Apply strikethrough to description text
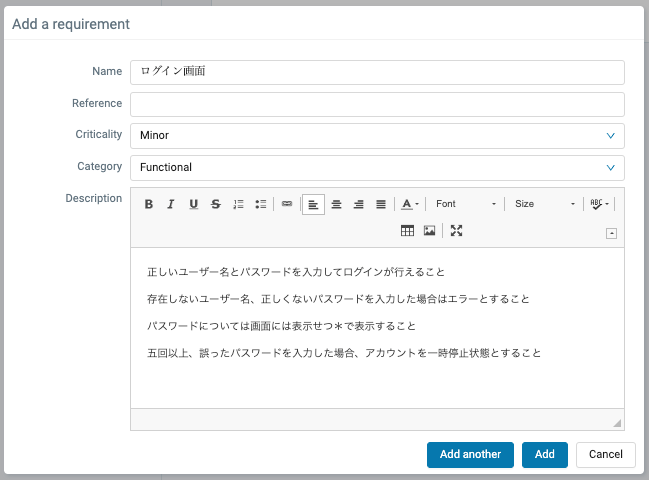The image size is (649, 480). coord(216,204)
